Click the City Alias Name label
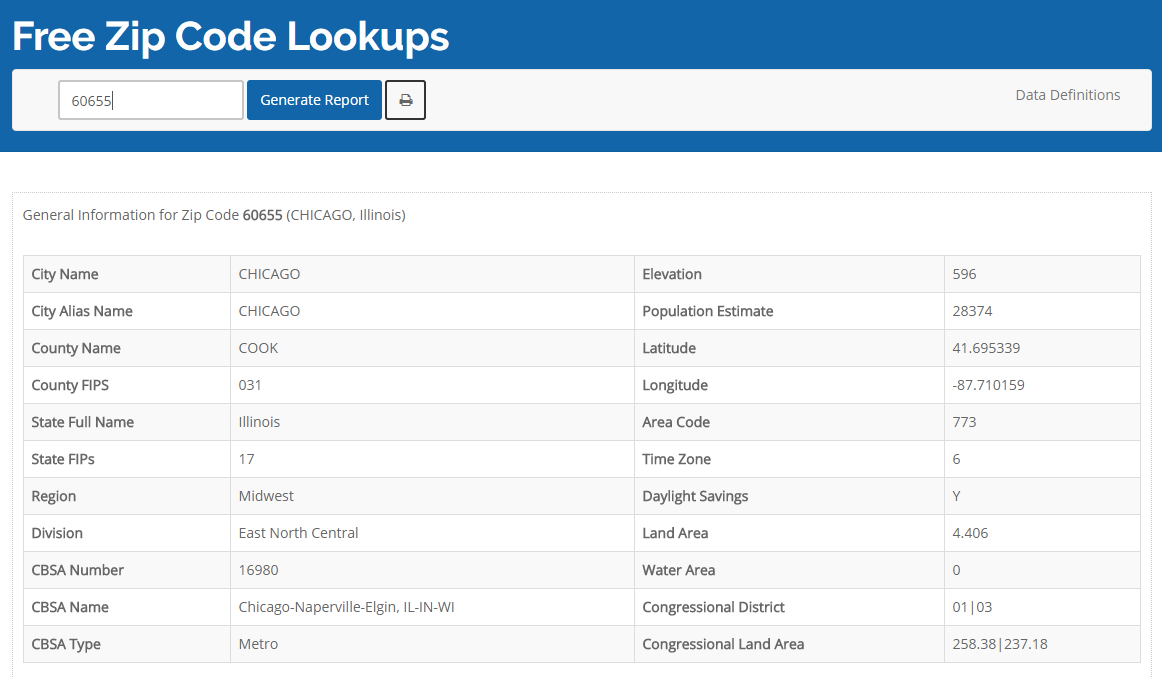The height and width of the screenshot is (677, 1162). (82, 311)
